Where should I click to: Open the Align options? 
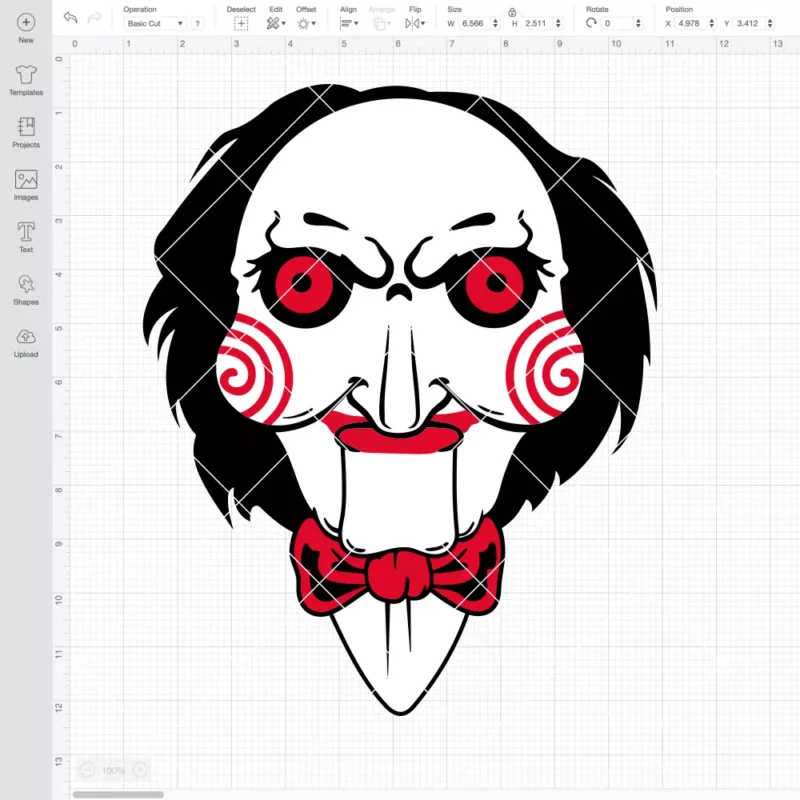point(346,23)
